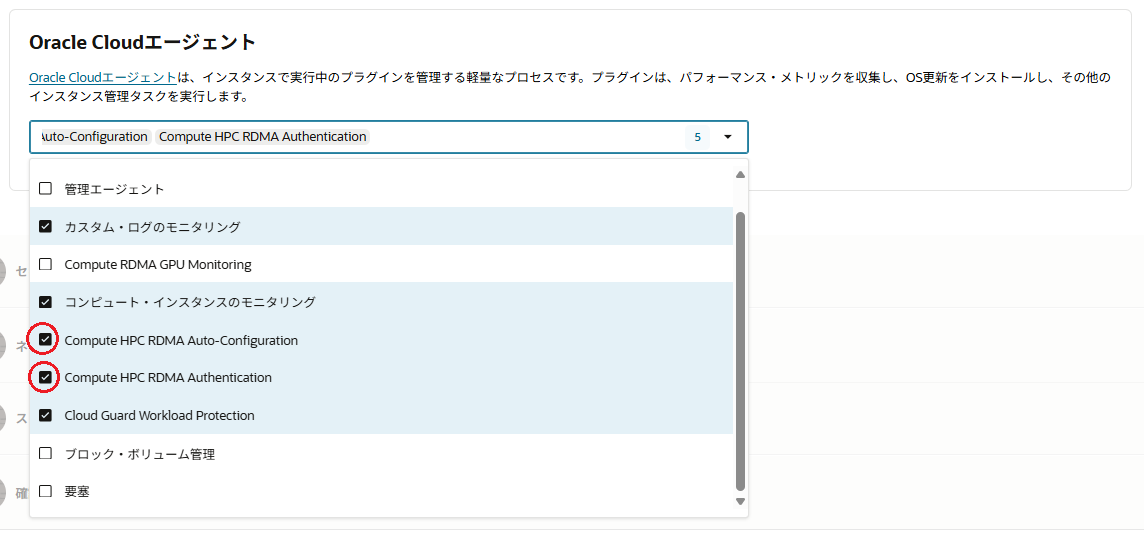
Task: Disable Compute HPC RDMA Auto-Configuration checkbox
Action: 45,340
